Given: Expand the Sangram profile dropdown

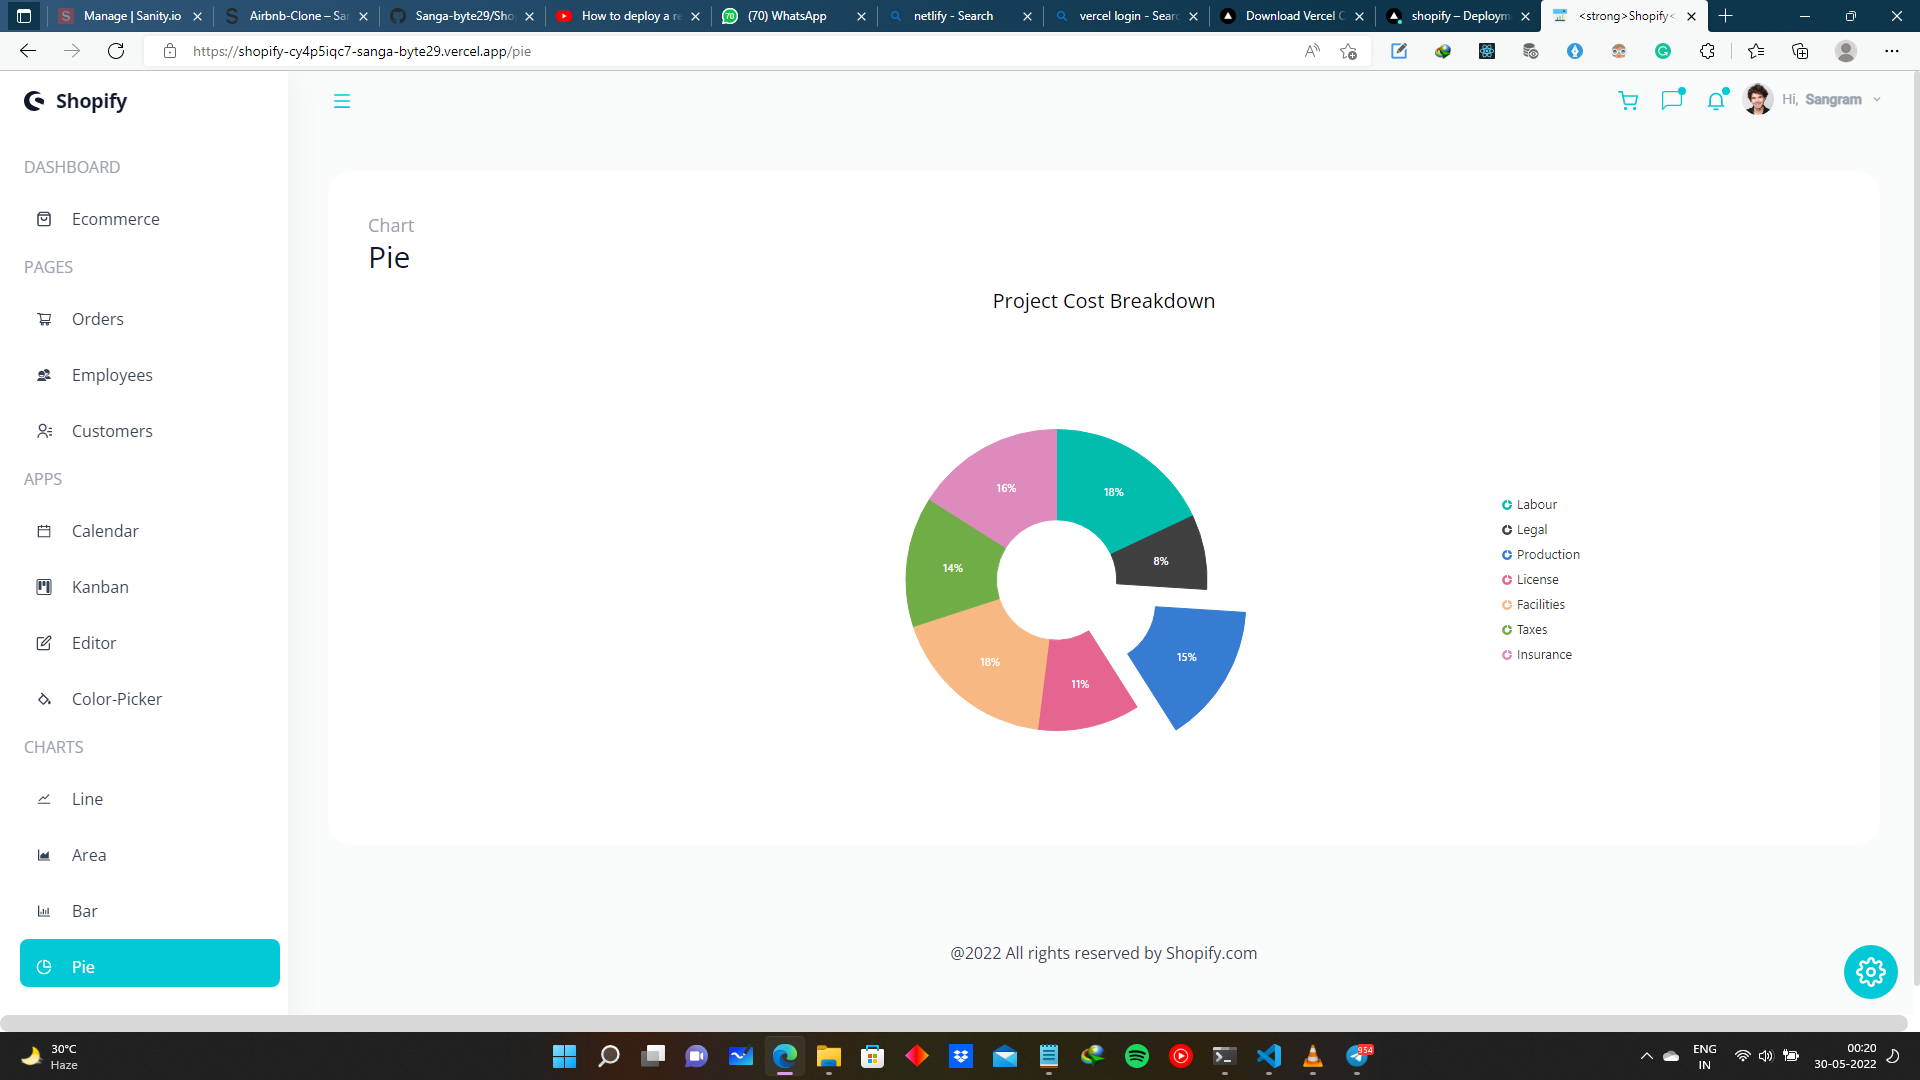Looking at the screenshot, I should [x=1834, y=99].
